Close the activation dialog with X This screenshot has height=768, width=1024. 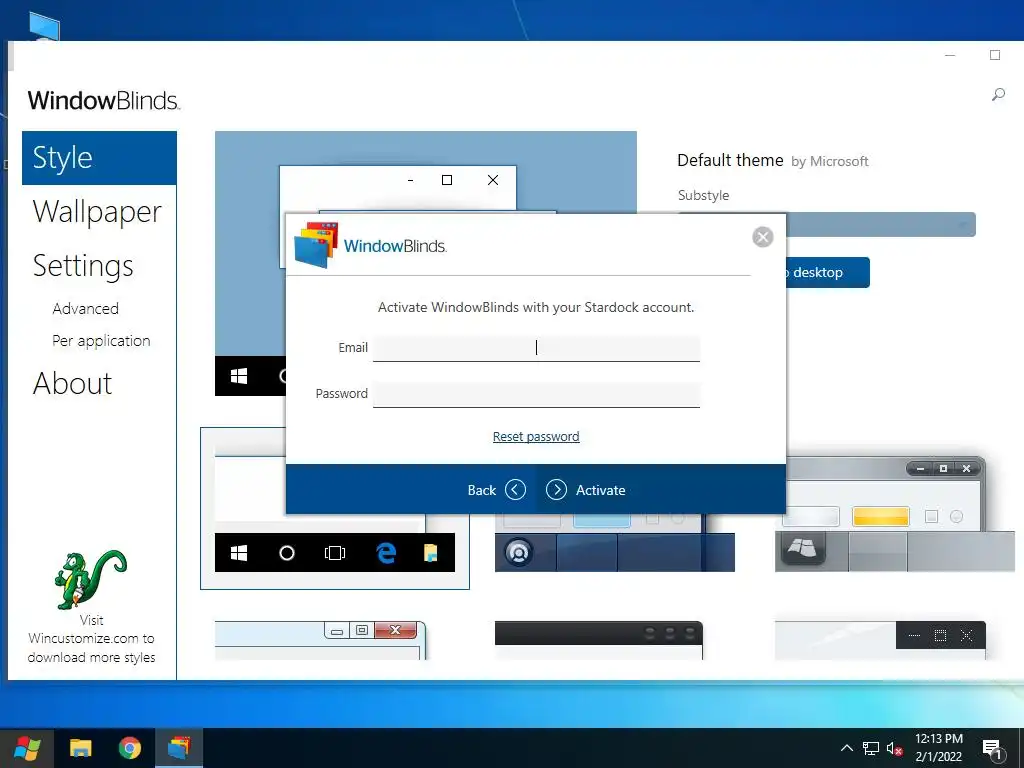pyautogui.click(x=762, y=236)
